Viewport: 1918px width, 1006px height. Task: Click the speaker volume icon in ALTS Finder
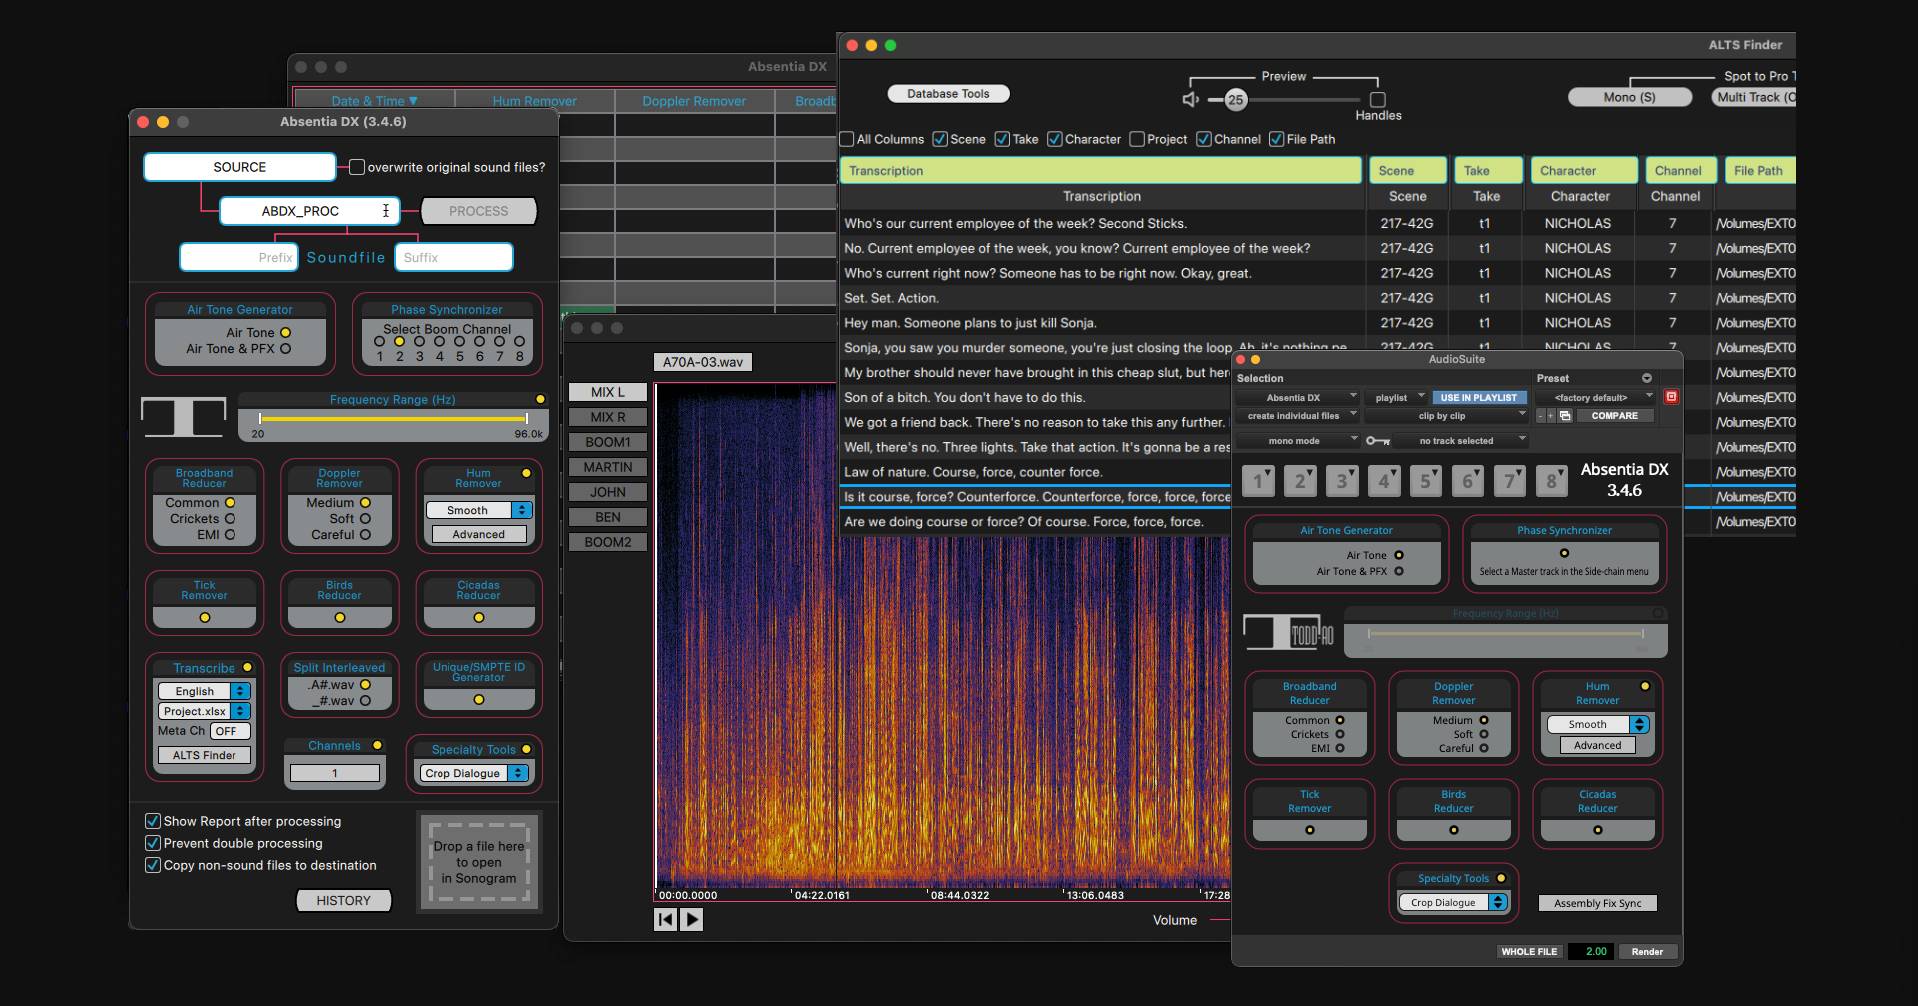point(1190,99)
